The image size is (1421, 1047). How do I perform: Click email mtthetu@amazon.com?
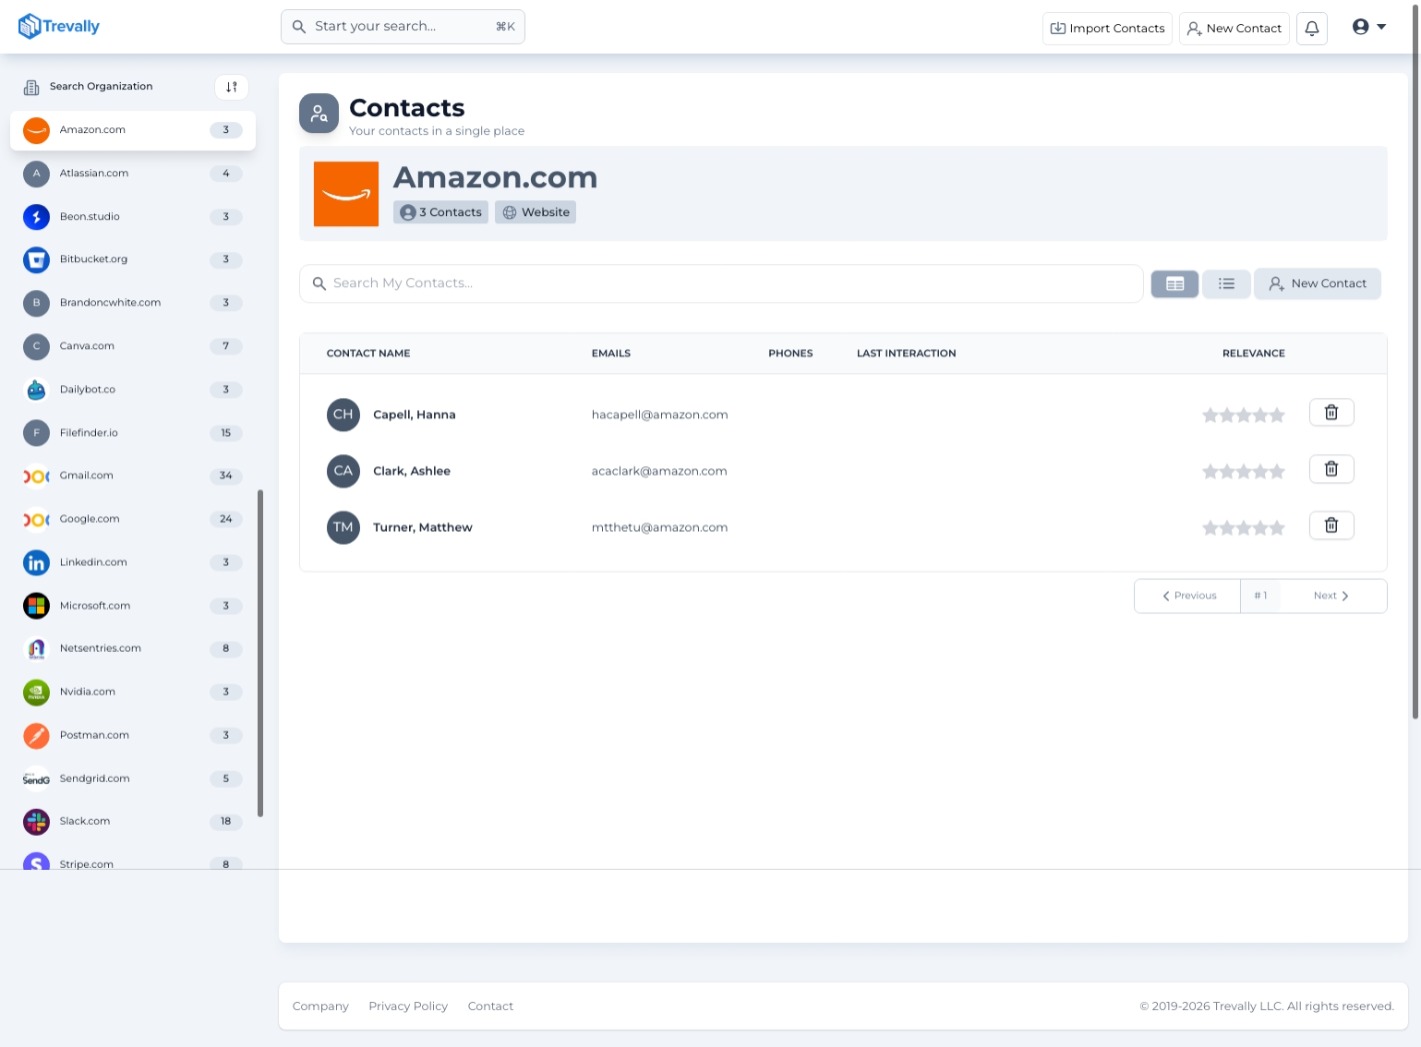coord(660,528)
